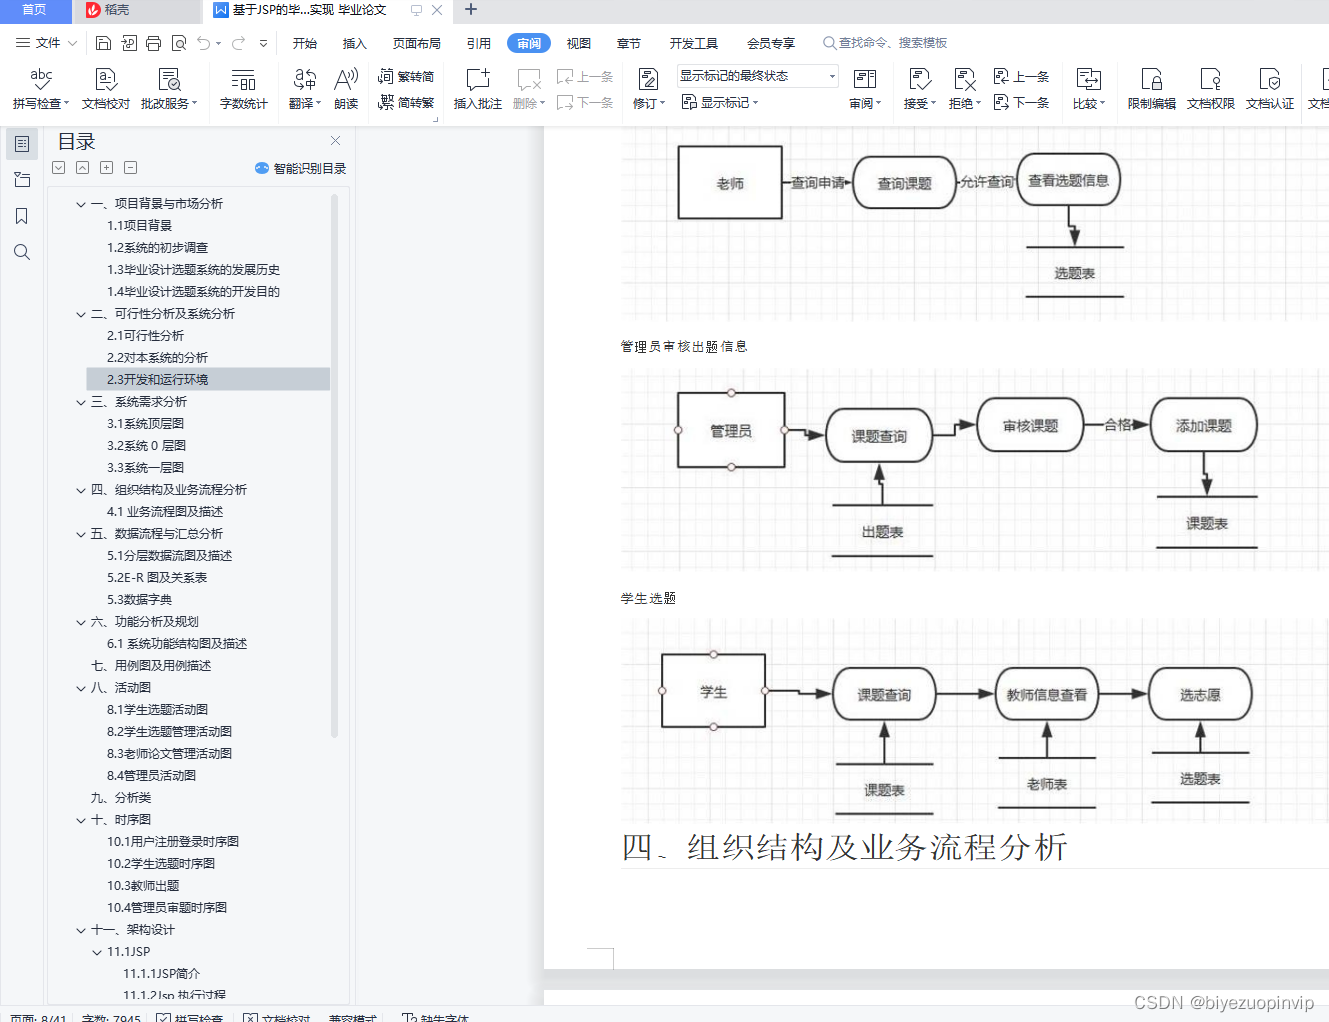The width and height of the screenshot is (1329, 1022).
Task: Toggle document proofreading (文档校对) in status bar
Action: click(x=276, y=1018)
